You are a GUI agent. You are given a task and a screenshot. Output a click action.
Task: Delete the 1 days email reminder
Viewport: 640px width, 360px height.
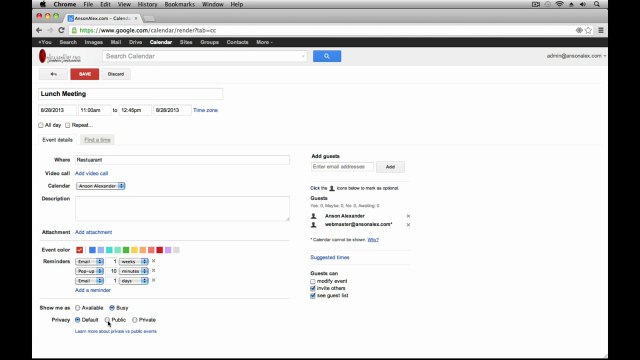click(x=153, y=280)
